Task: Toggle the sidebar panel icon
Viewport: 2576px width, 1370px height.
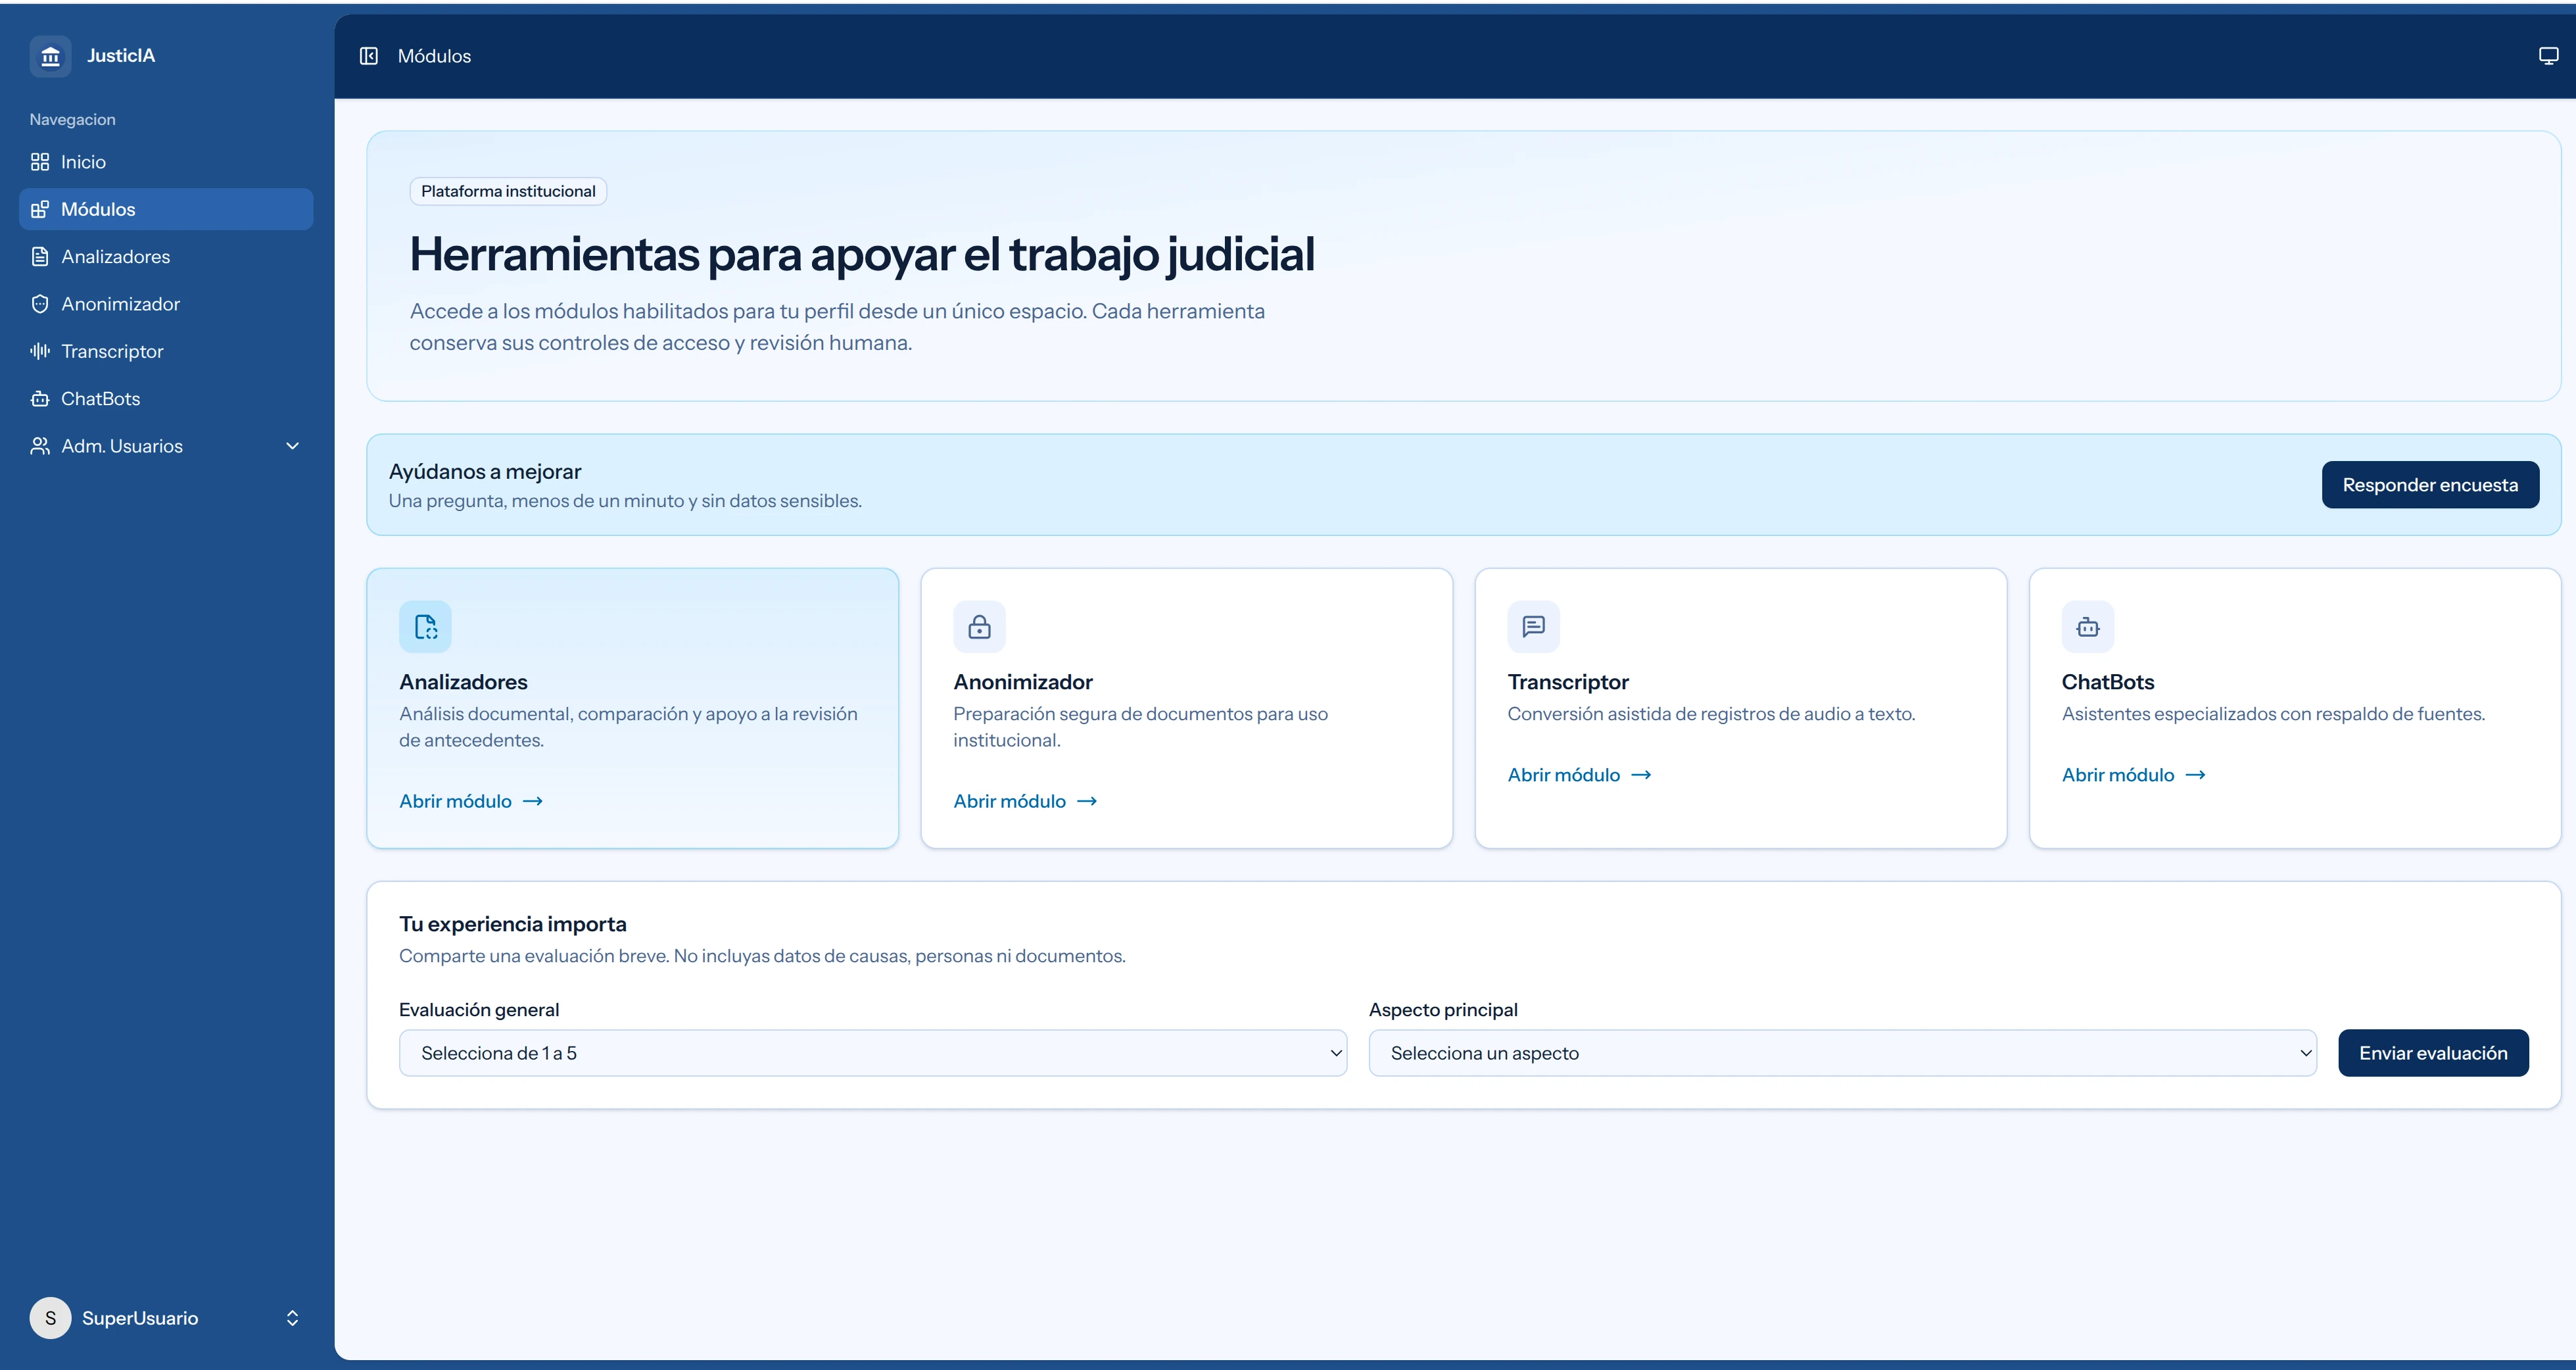Action: tap(369, 56)
